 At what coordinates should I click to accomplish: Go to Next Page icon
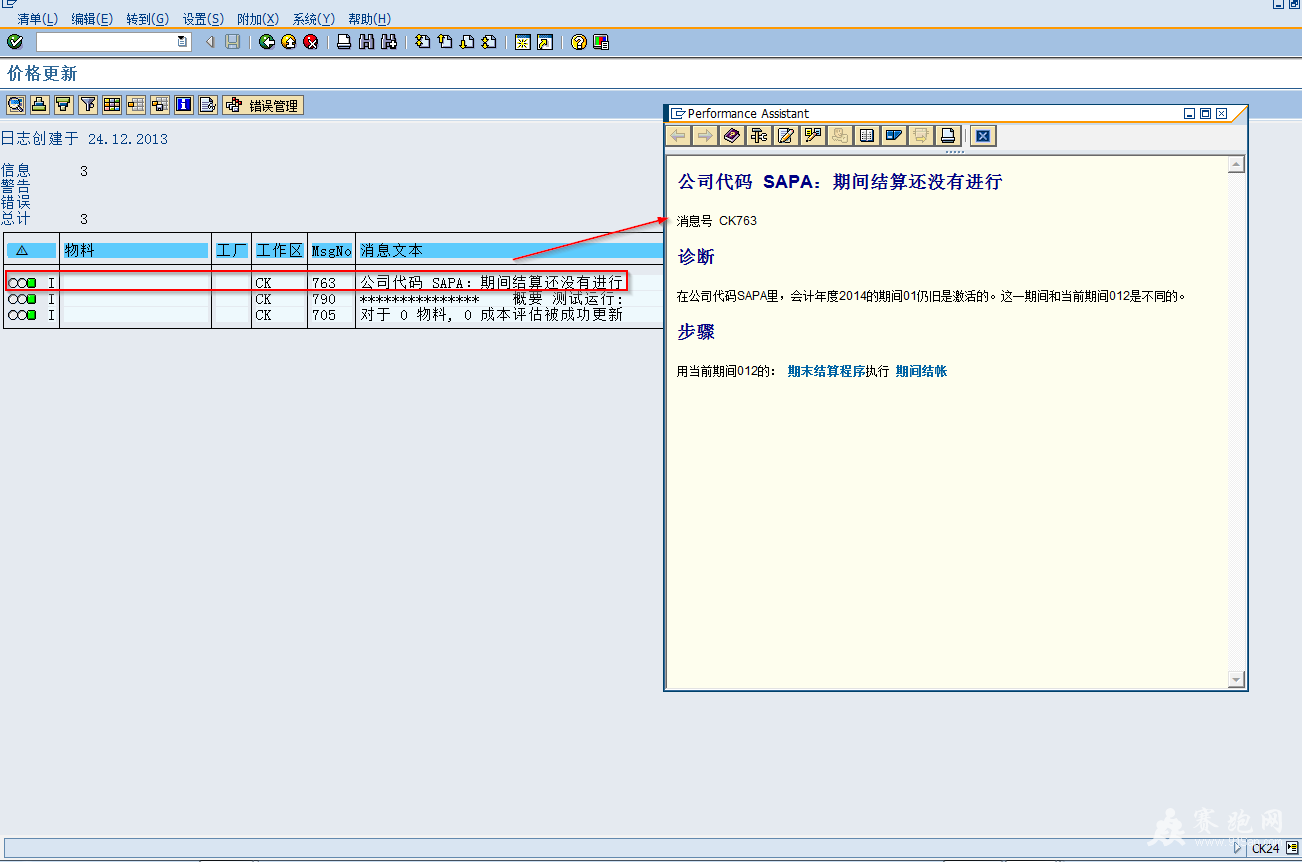(466, 42)
